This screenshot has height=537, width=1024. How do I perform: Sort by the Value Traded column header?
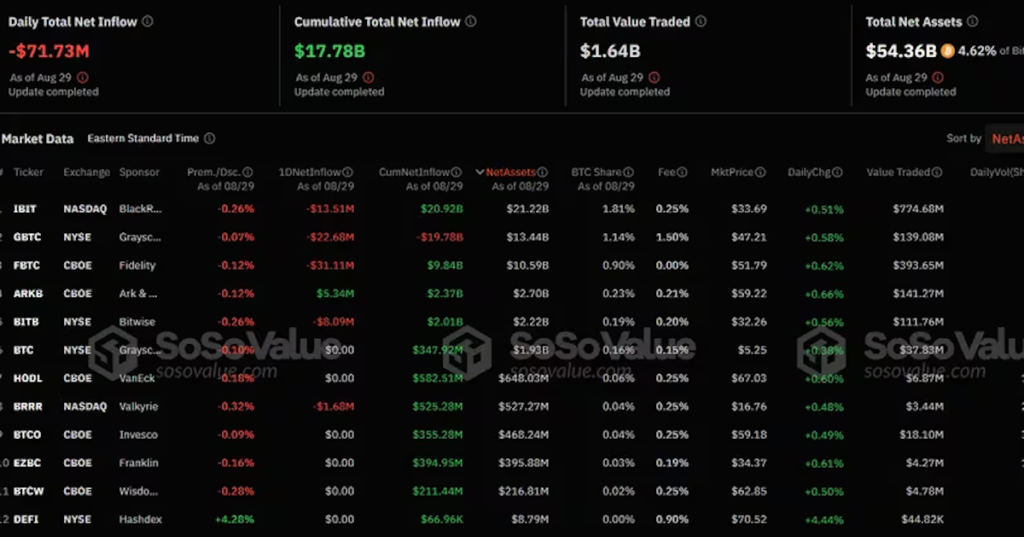coord(898,172)
